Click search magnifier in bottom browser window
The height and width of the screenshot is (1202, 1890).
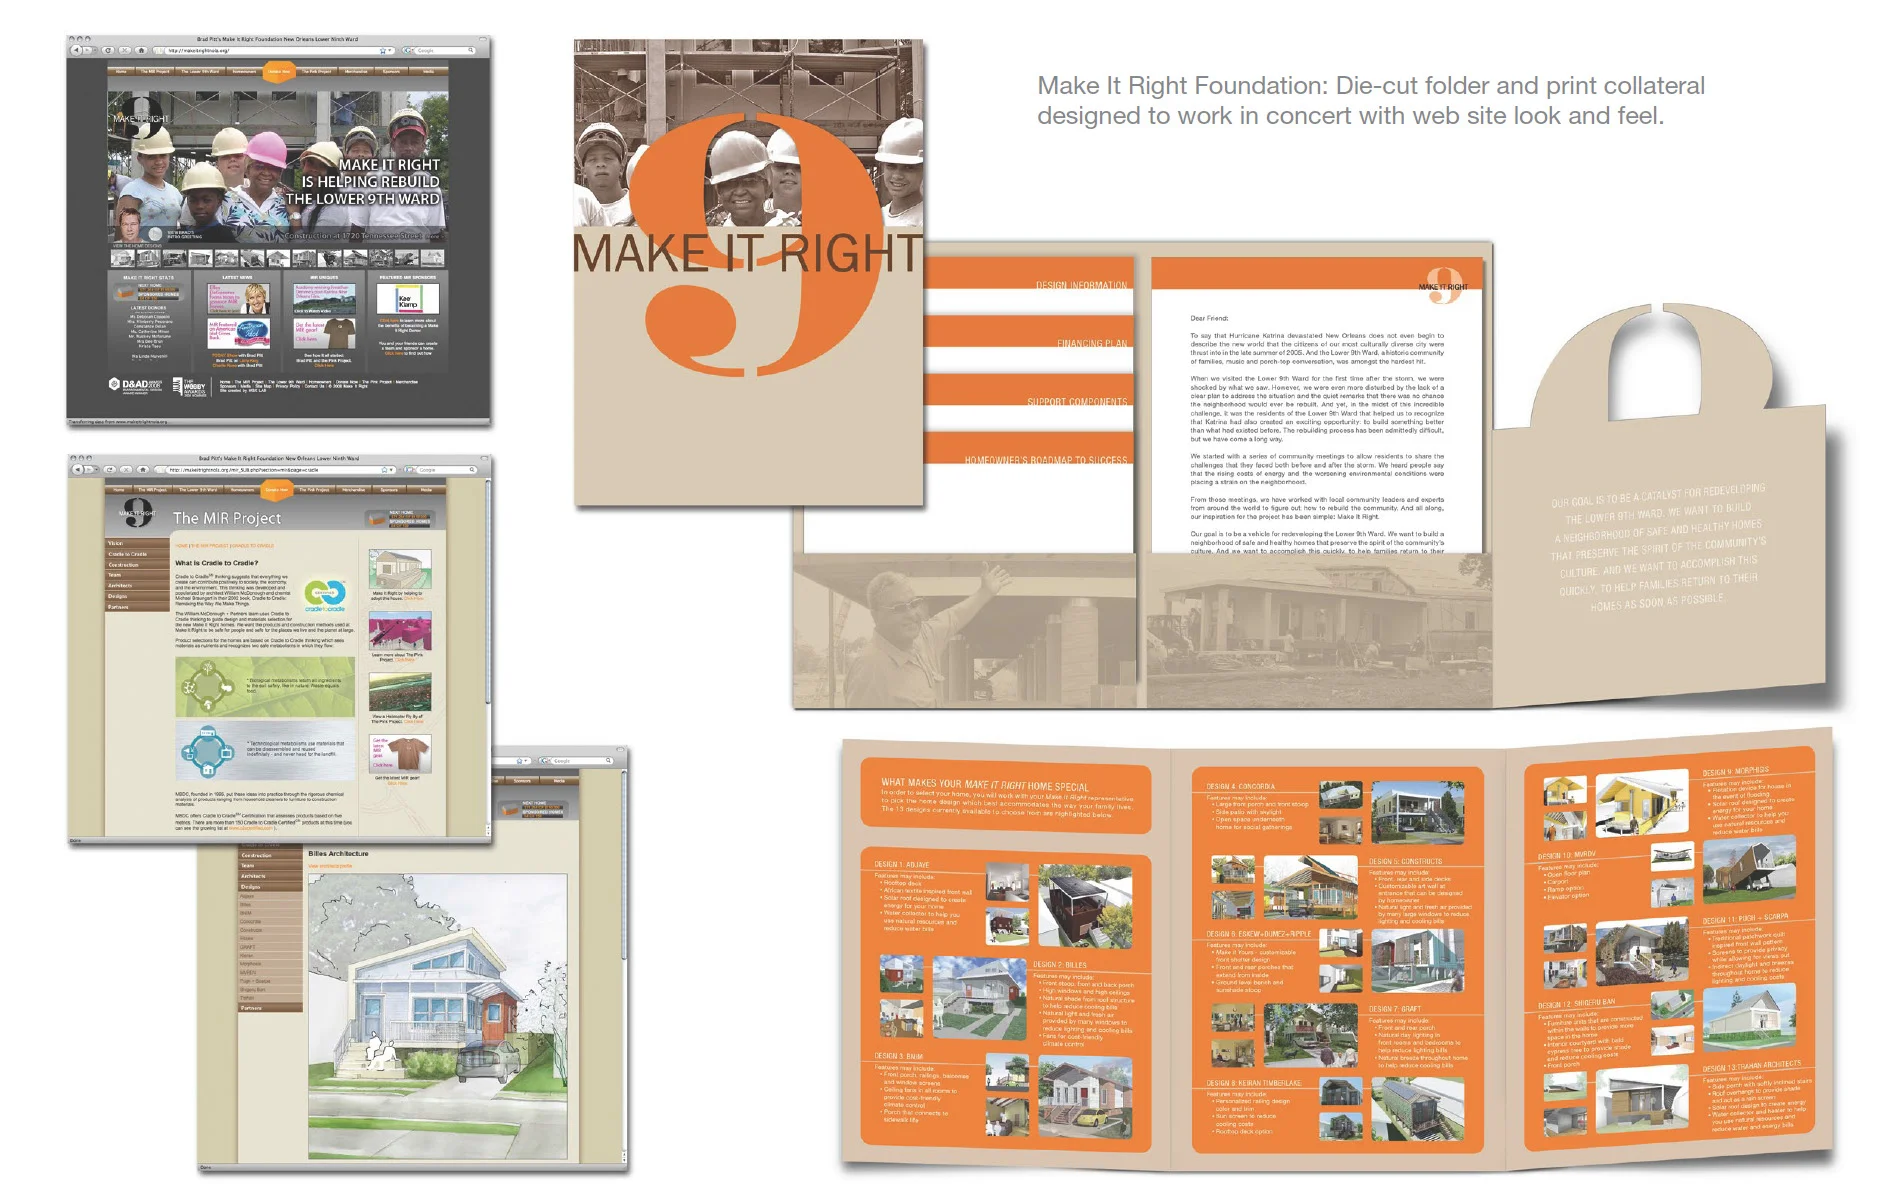pyautogui.click(x=608, y=760)
